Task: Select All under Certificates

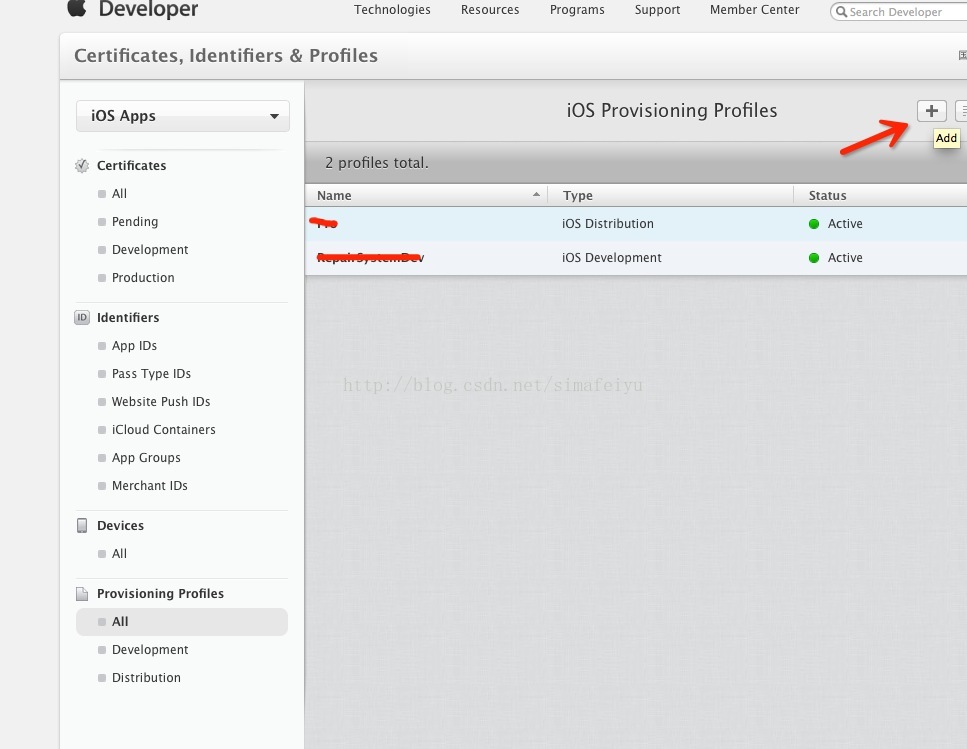Action: click(x=119, y=194)
